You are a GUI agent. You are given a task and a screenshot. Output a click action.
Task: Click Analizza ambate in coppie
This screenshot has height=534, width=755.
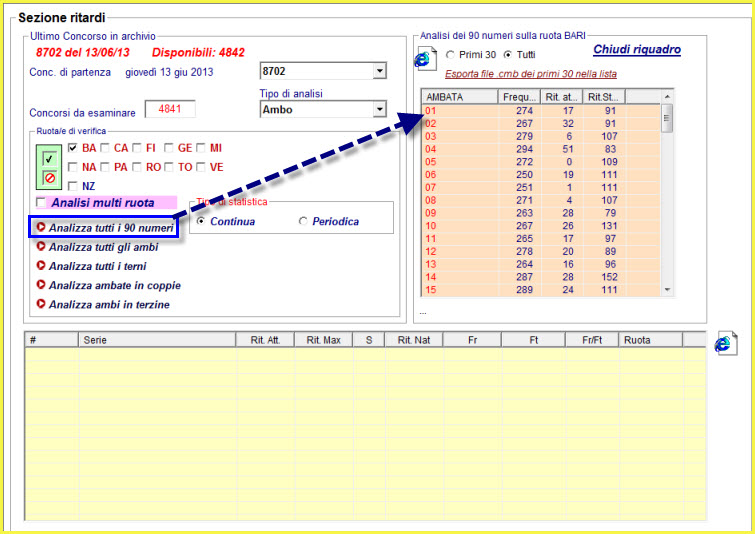(115, 286)
